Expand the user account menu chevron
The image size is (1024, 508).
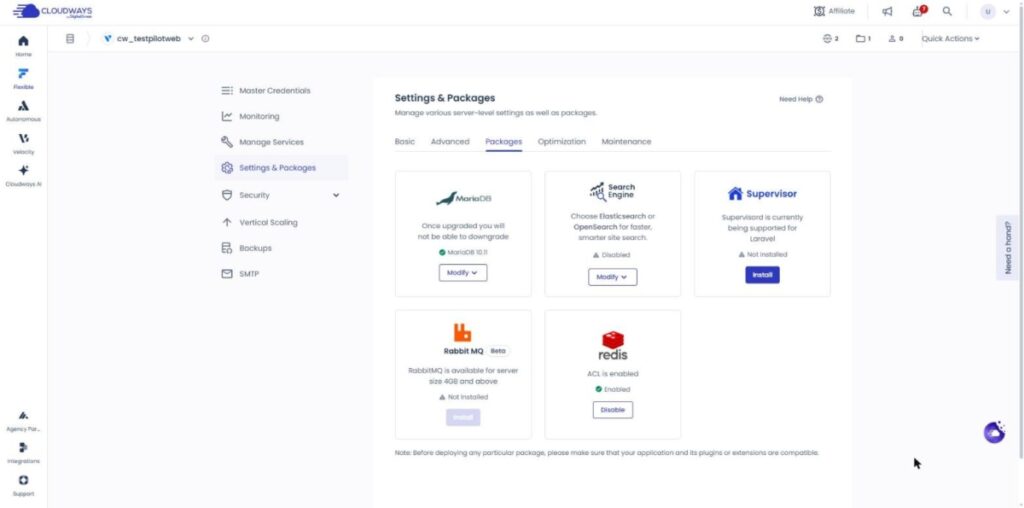pos(1006,11)
